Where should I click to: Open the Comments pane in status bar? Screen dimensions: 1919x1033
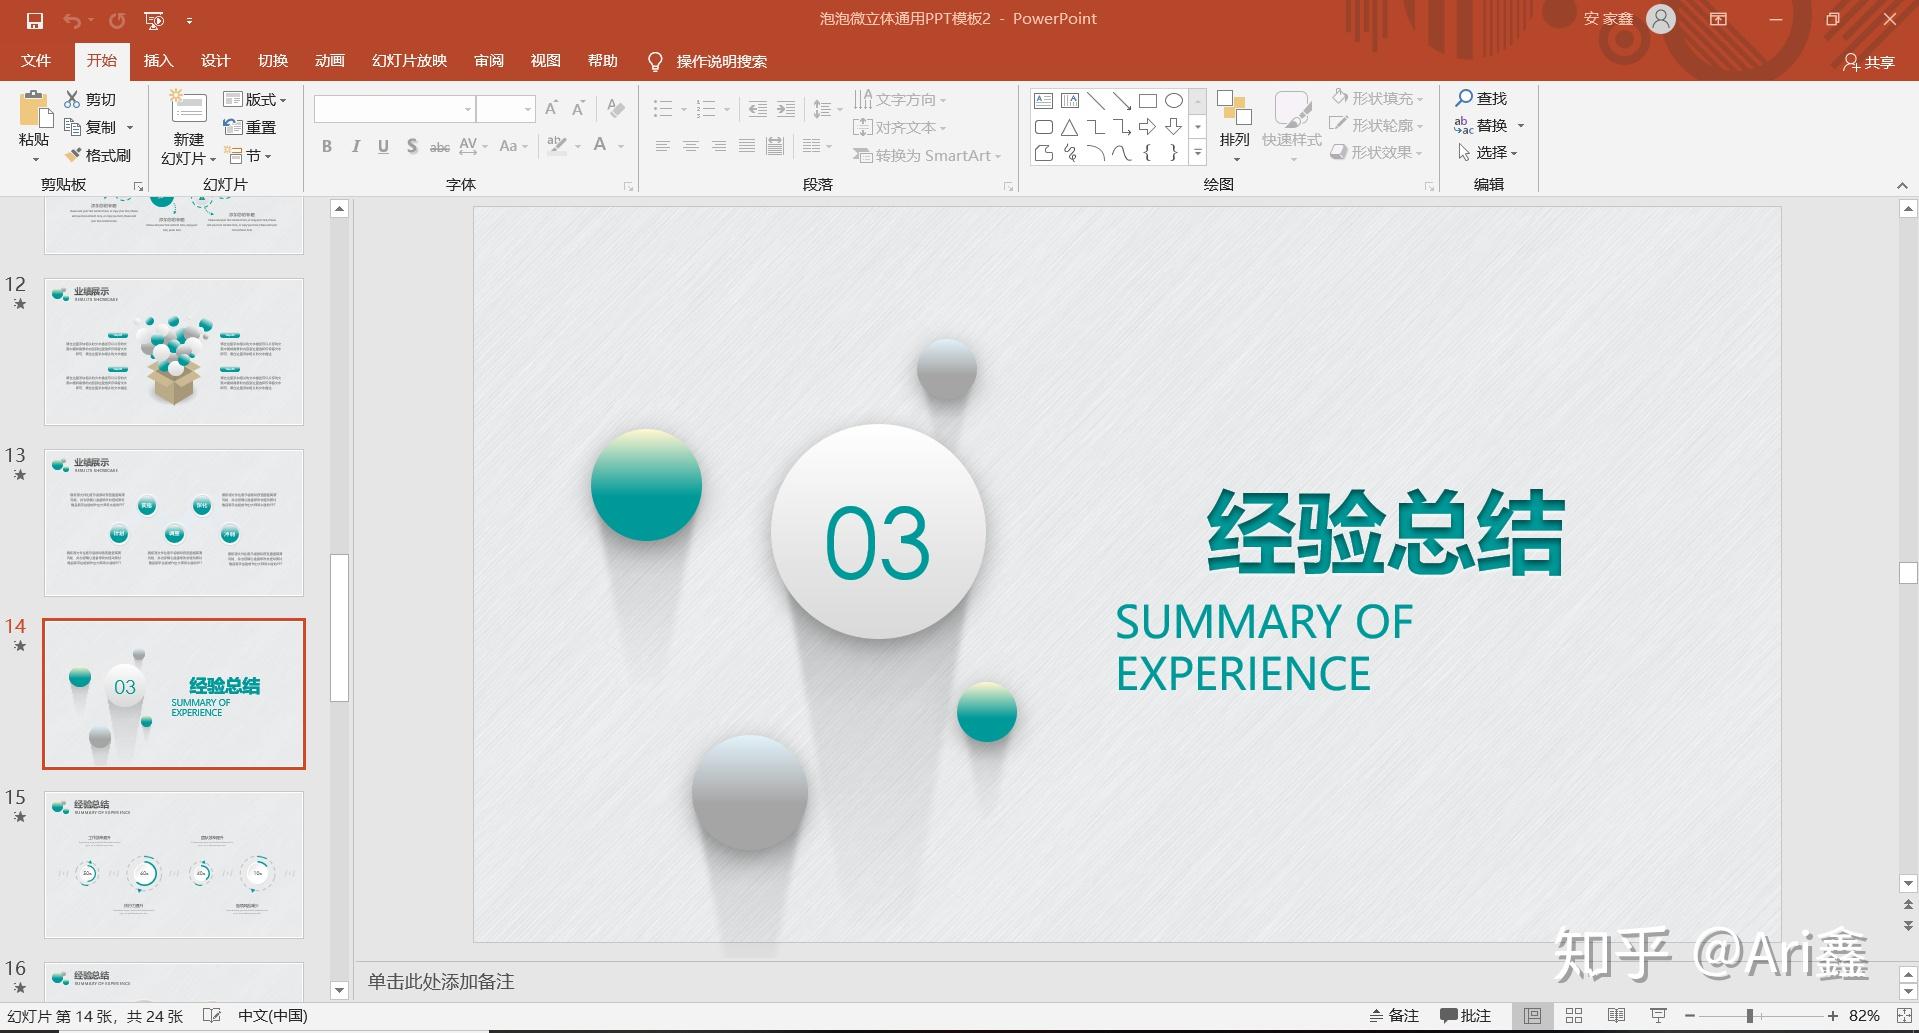pyautogui.click(x=1465, y=1015)
